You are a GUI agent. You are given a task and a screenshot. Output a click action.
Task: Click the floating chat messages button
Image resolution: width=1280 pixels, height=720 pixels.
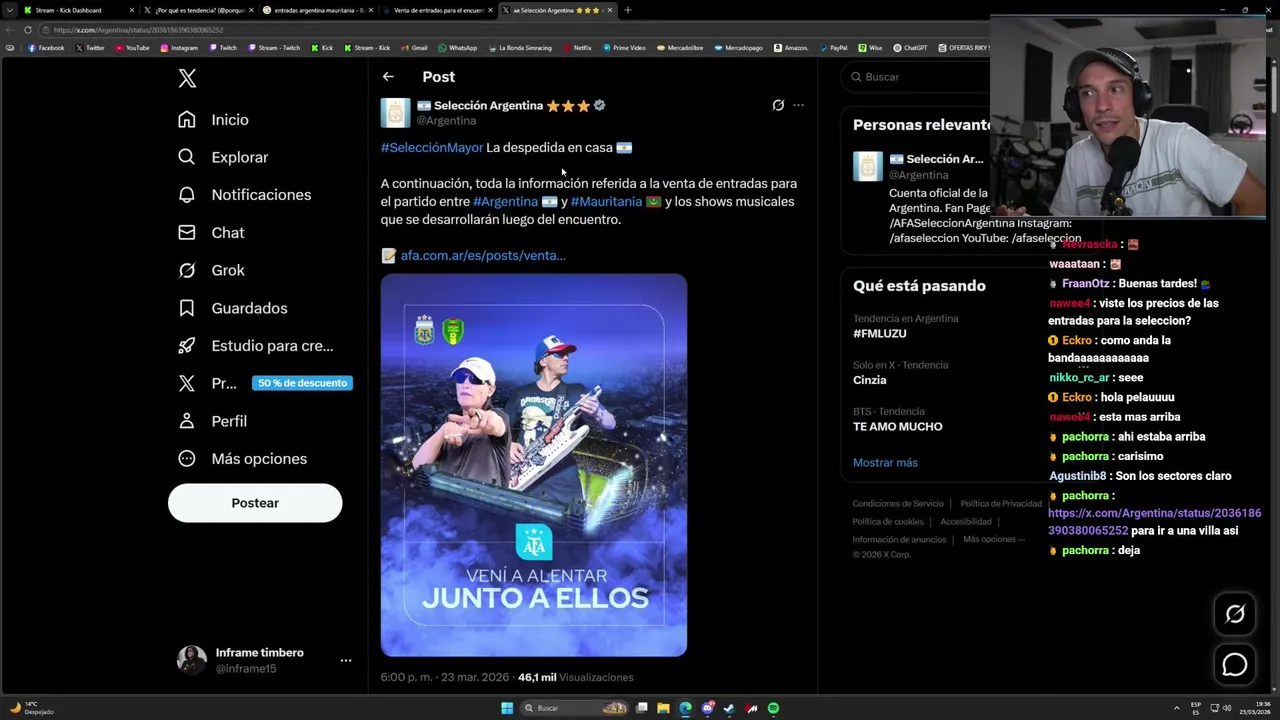[1235, 664]
